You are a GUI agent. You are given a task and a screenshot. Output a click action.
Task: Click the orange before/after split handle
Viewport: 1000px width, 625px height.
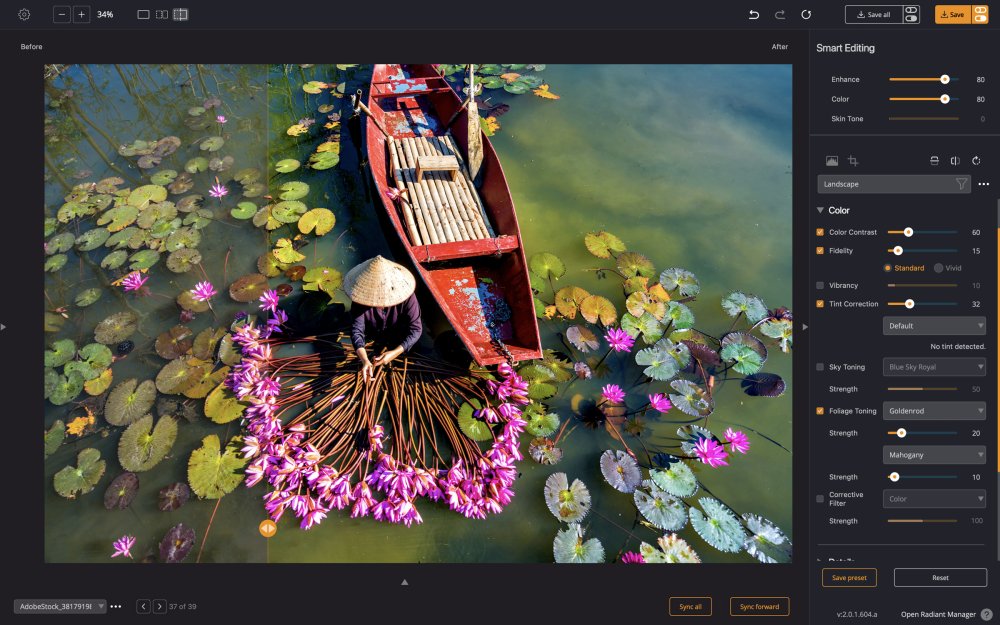click(268, 528)
